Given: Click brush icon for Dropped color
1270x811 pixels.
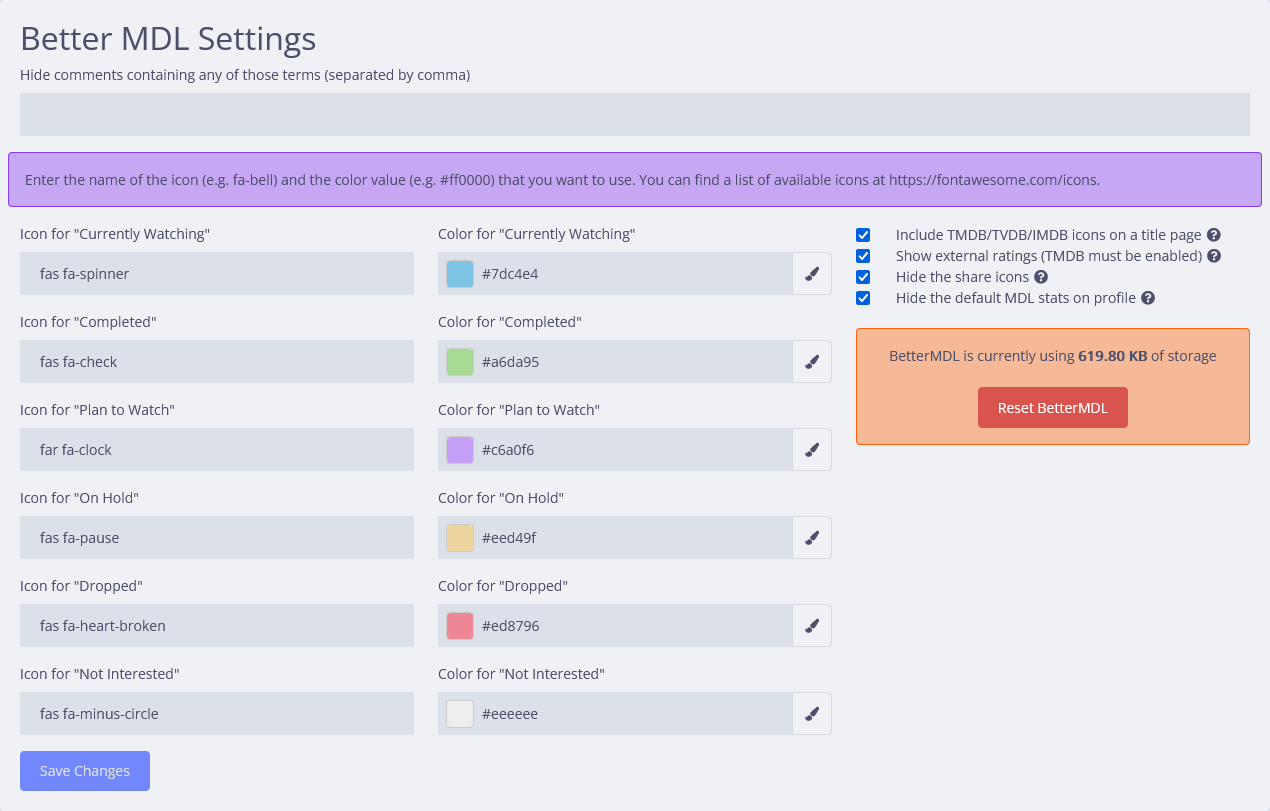Looking at the screenshot, I should (812, 626).
